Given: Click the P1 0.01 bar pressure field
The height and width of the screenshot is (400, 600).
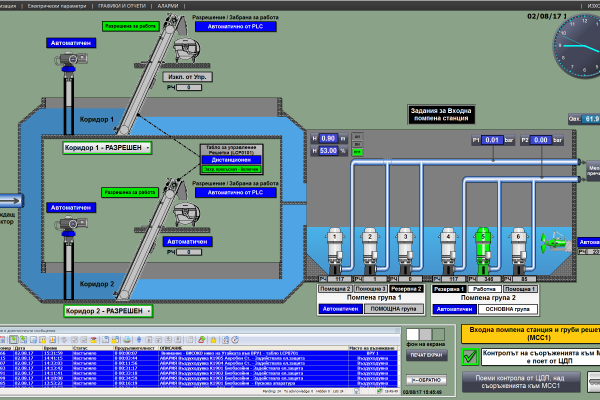Looking at the screenshot, I should (x=492, y=140).
